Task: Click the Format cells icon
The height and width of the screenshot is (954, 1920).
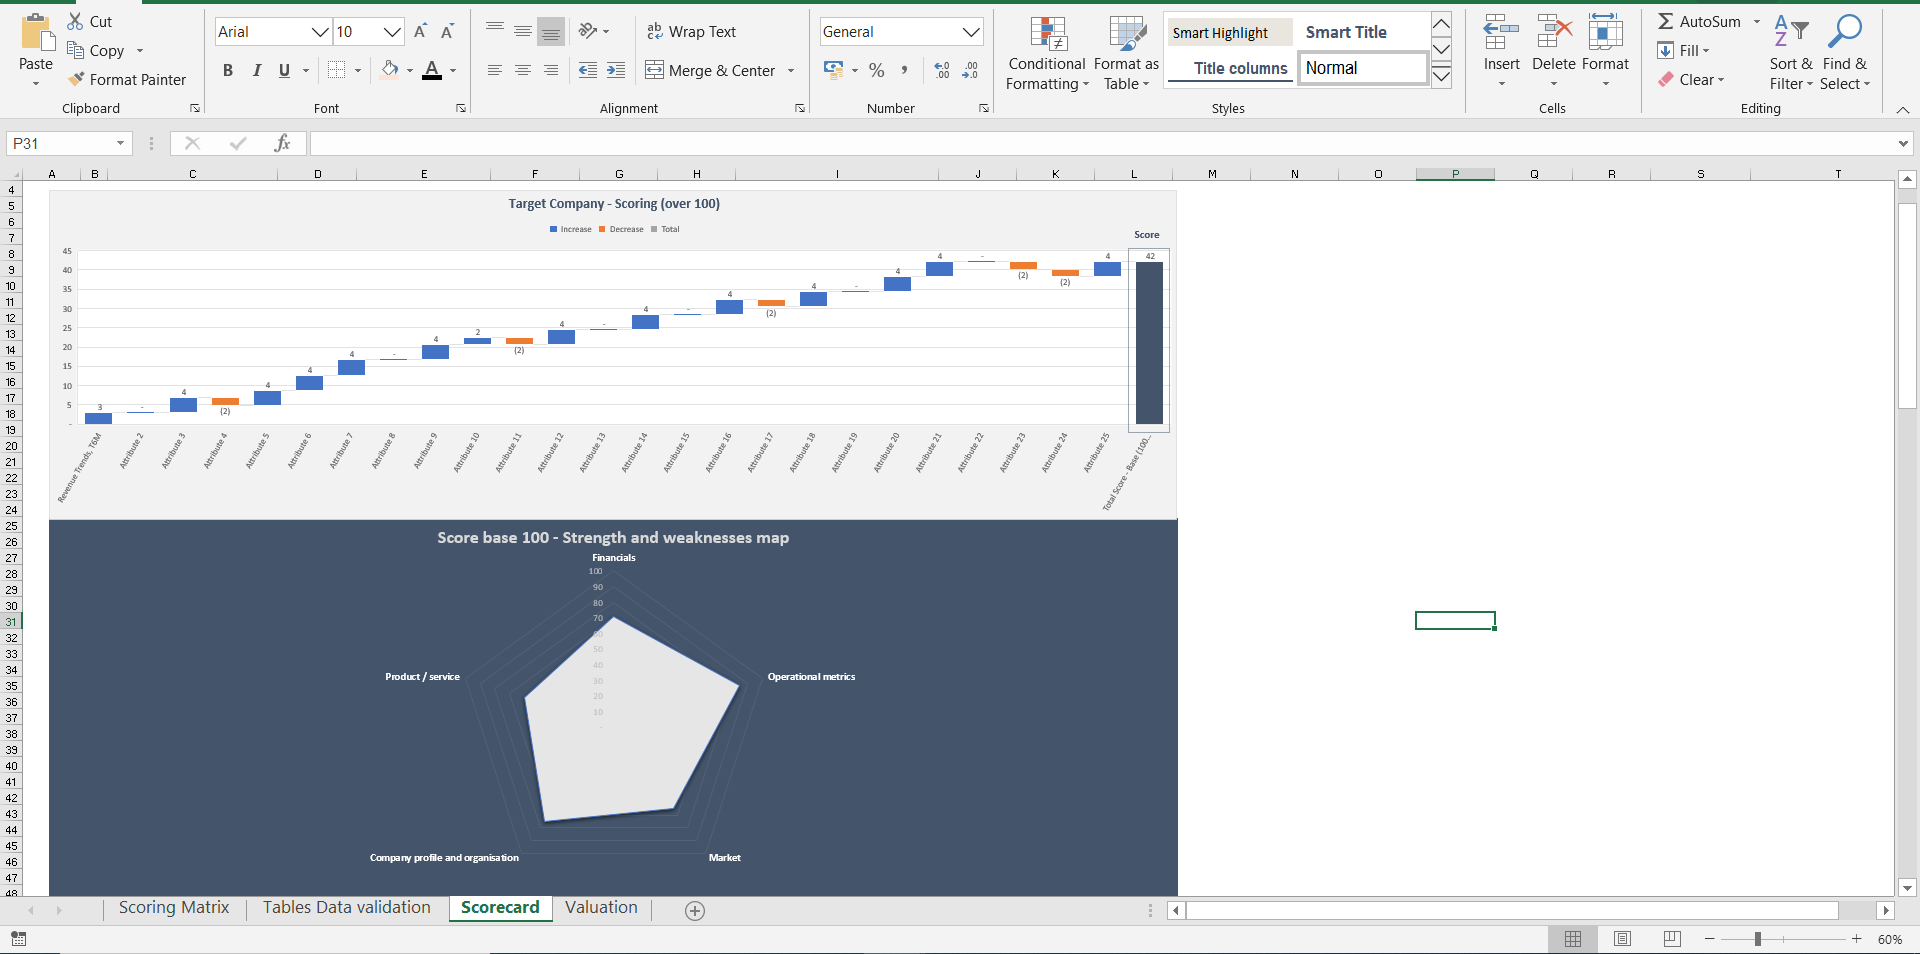Action: (1605, 33)
